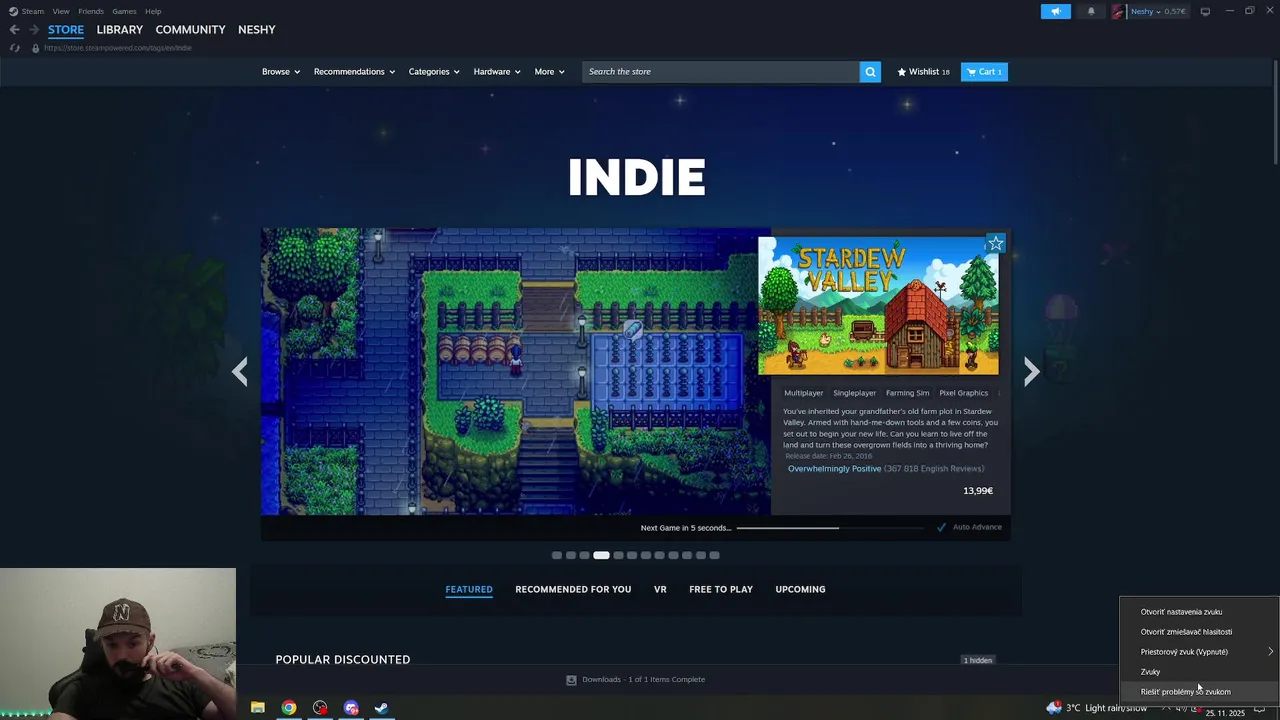Switch to the COMMUNITY tab
This screenshot has width=1280, height=720.
[x=190, y=30]
